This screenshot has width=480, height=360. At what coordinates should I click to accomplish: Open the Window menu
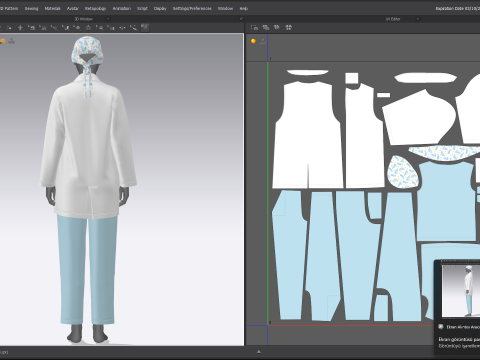(225, 8)
